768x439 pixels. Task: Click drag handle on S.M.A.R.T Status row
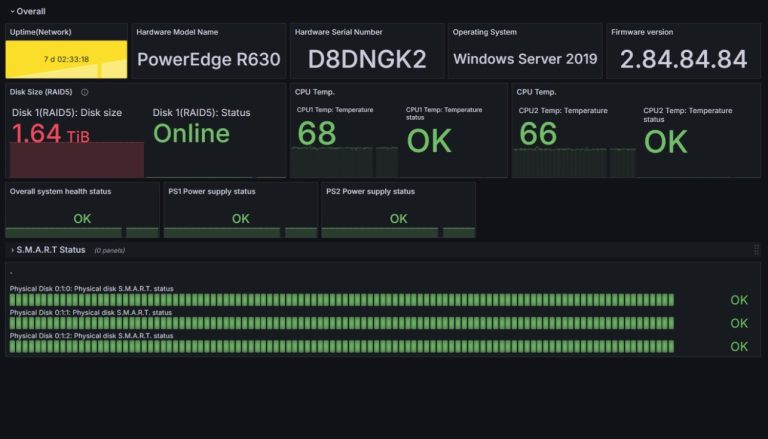tap(756, 250)
